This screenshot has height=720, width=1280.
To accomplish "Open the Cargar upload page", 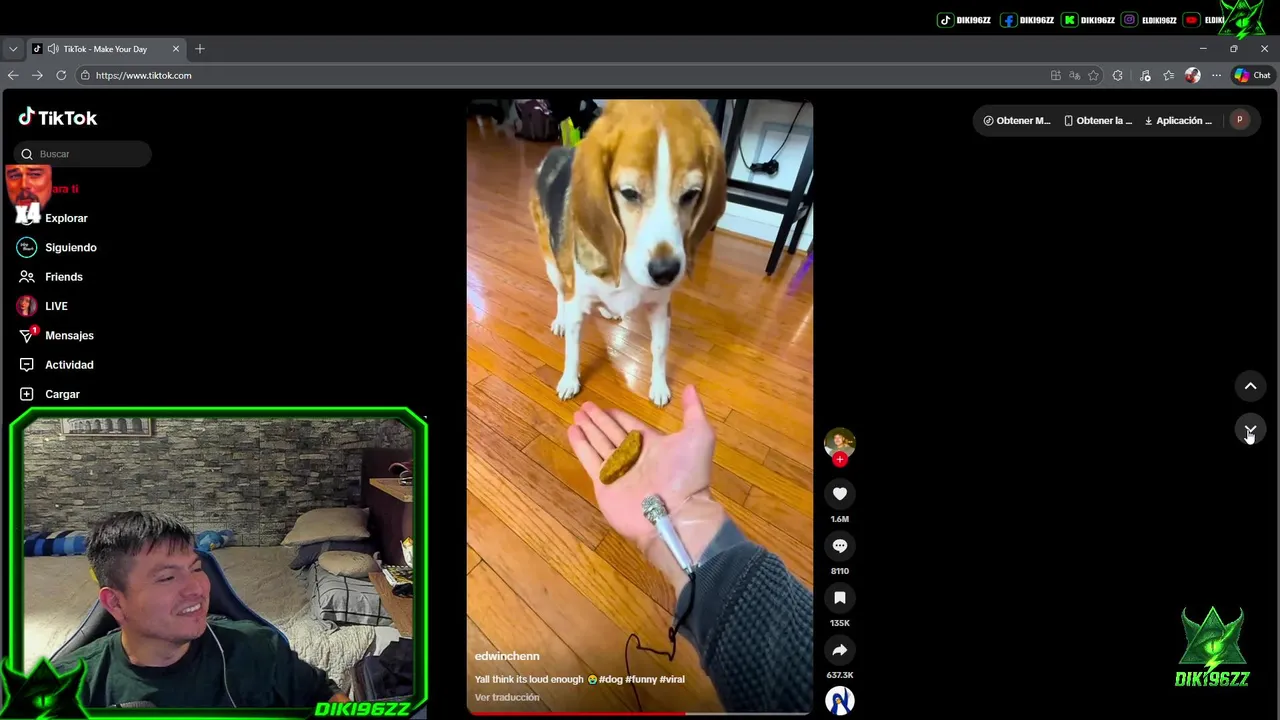I will 62,394.
